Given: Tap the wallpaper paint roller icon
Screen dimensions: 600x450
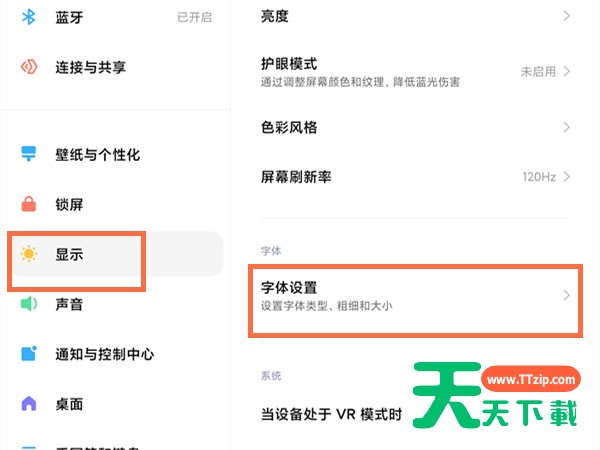Looking at the screenshot, I should tap(29, 154).
